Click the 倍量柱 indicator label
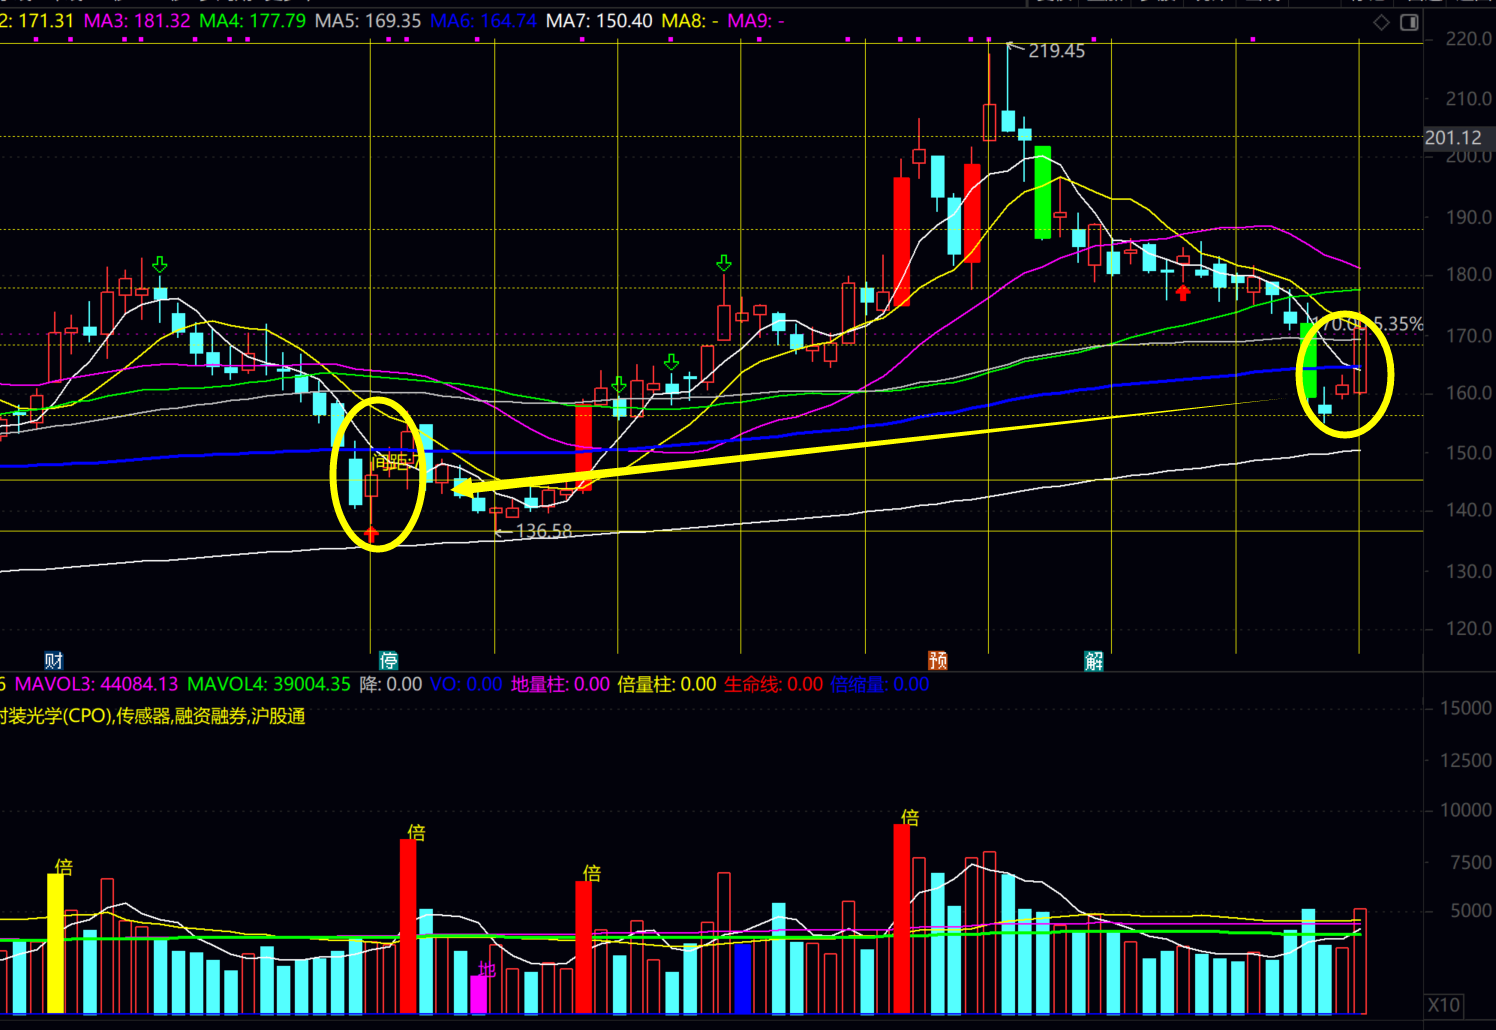 pyautogui.click(x=666, y=684)
